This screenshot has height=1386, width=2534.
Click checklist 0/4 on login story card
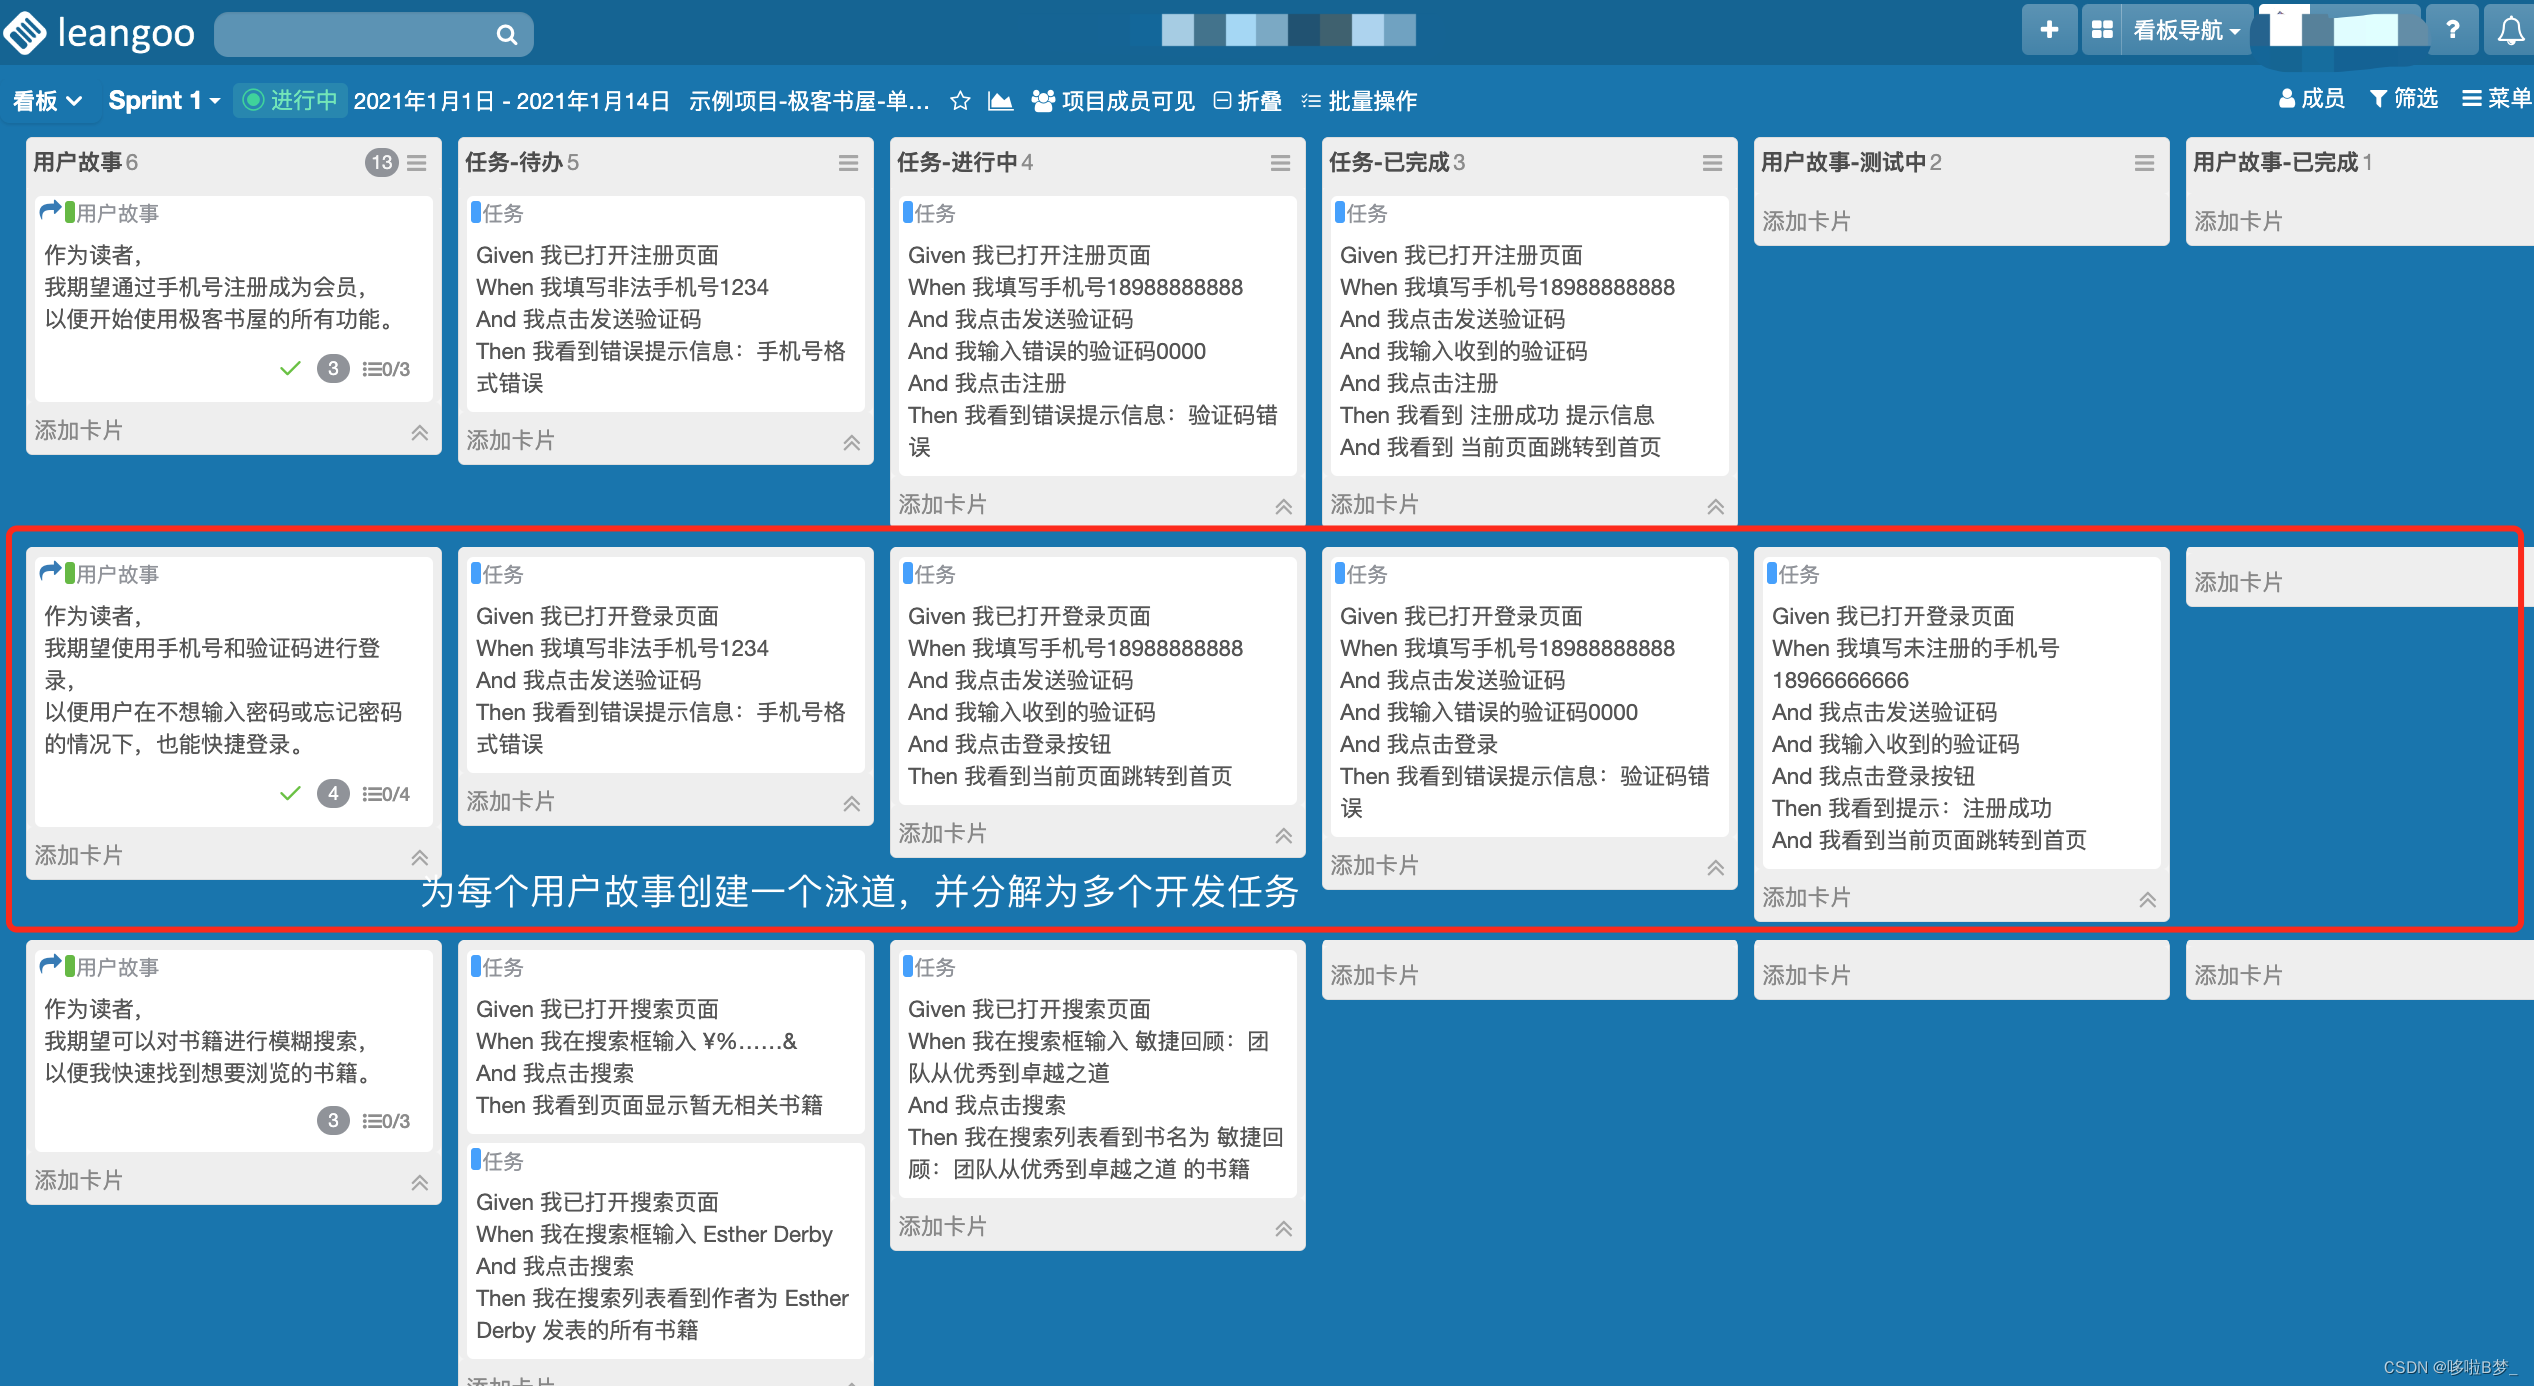pyautogui.click(x=386, y=794)
